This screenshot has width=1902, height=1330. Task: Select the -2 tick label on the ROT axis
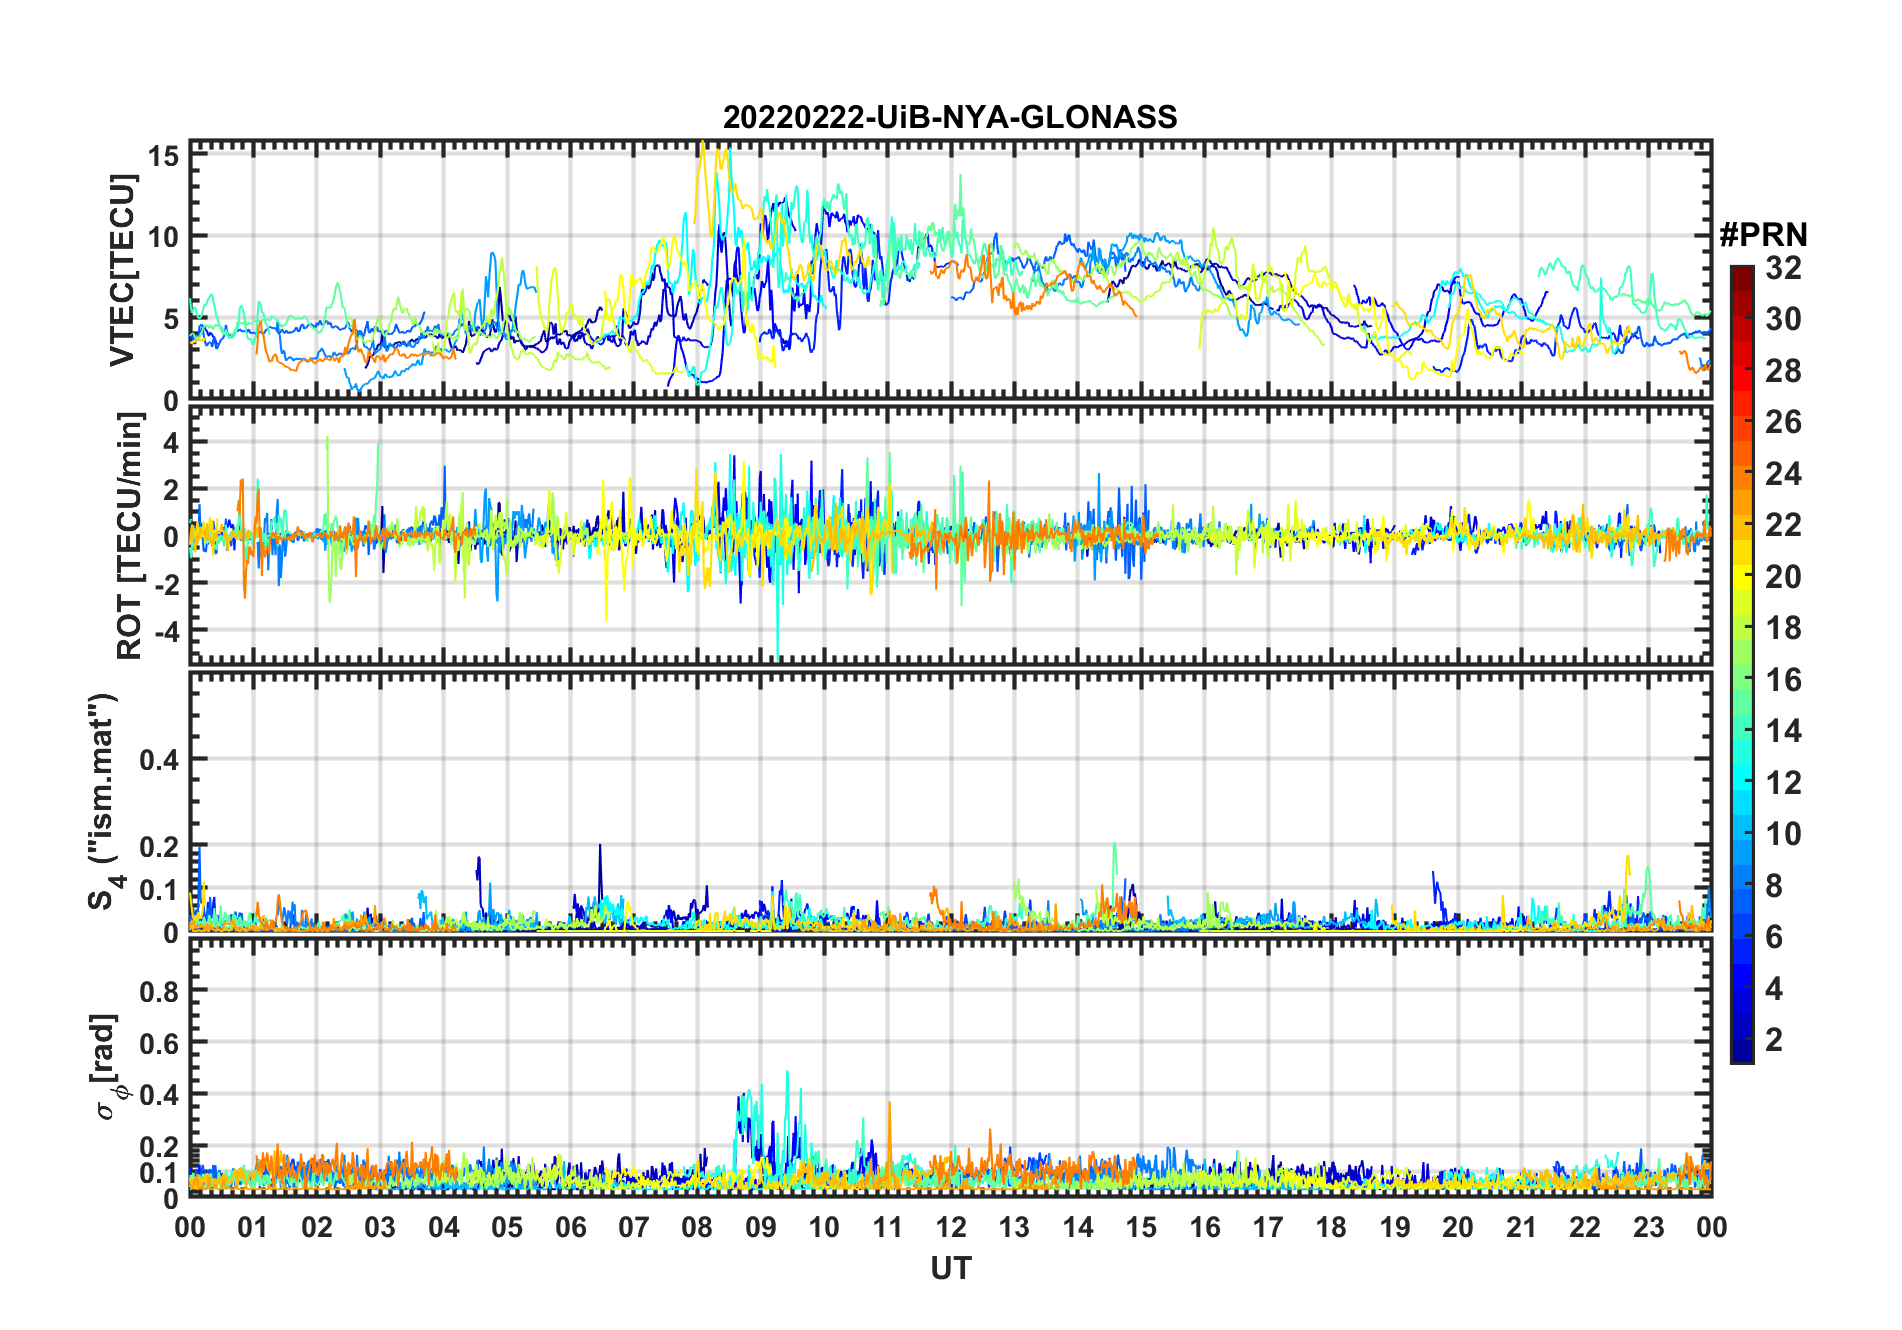tap(165, 584)
